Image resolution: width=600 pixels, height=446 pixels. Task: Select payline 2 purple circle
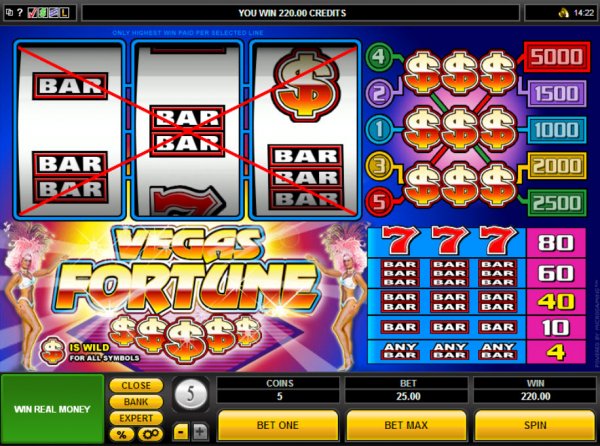click(x=378, y=93)
